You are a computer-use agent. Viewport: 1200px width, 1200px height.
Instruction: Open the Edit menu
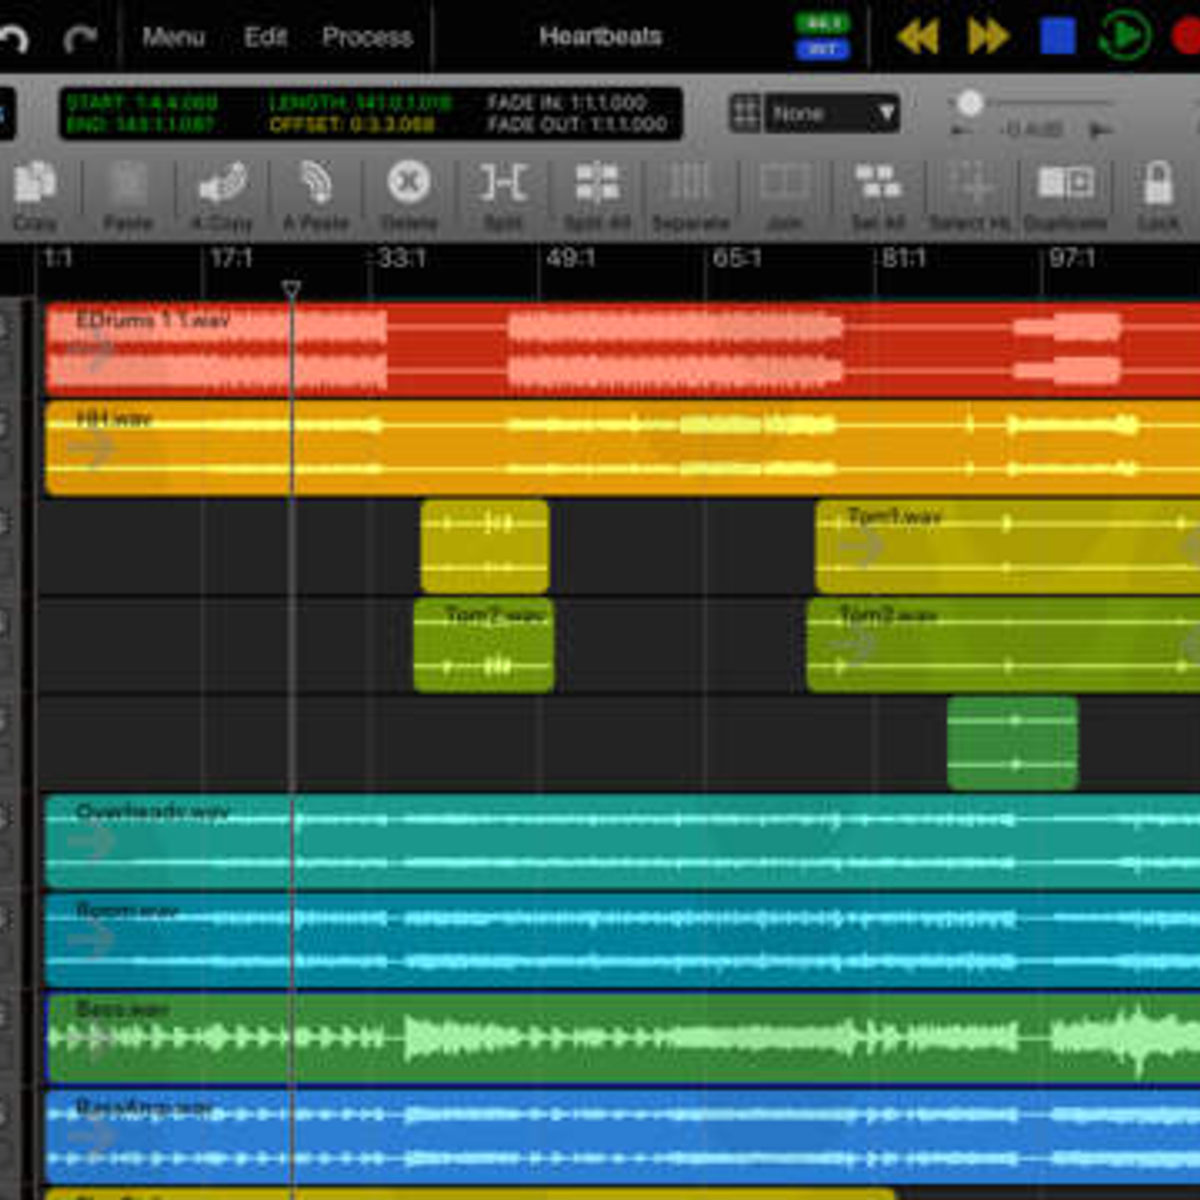click(x=265, y=37)
